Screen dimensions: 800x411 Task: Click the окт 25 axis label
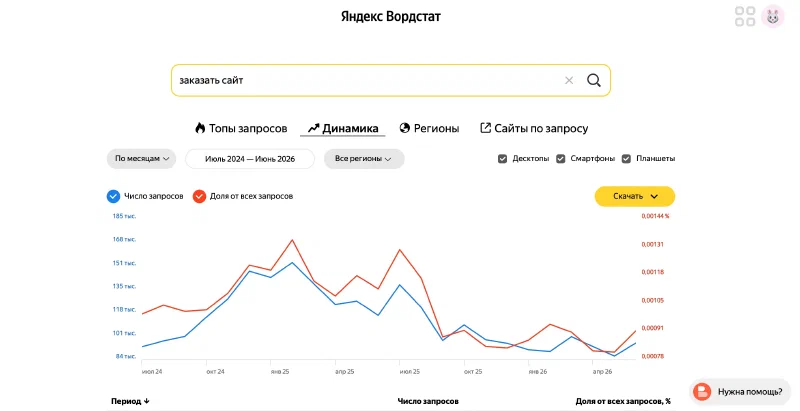(x=473, y=372)
